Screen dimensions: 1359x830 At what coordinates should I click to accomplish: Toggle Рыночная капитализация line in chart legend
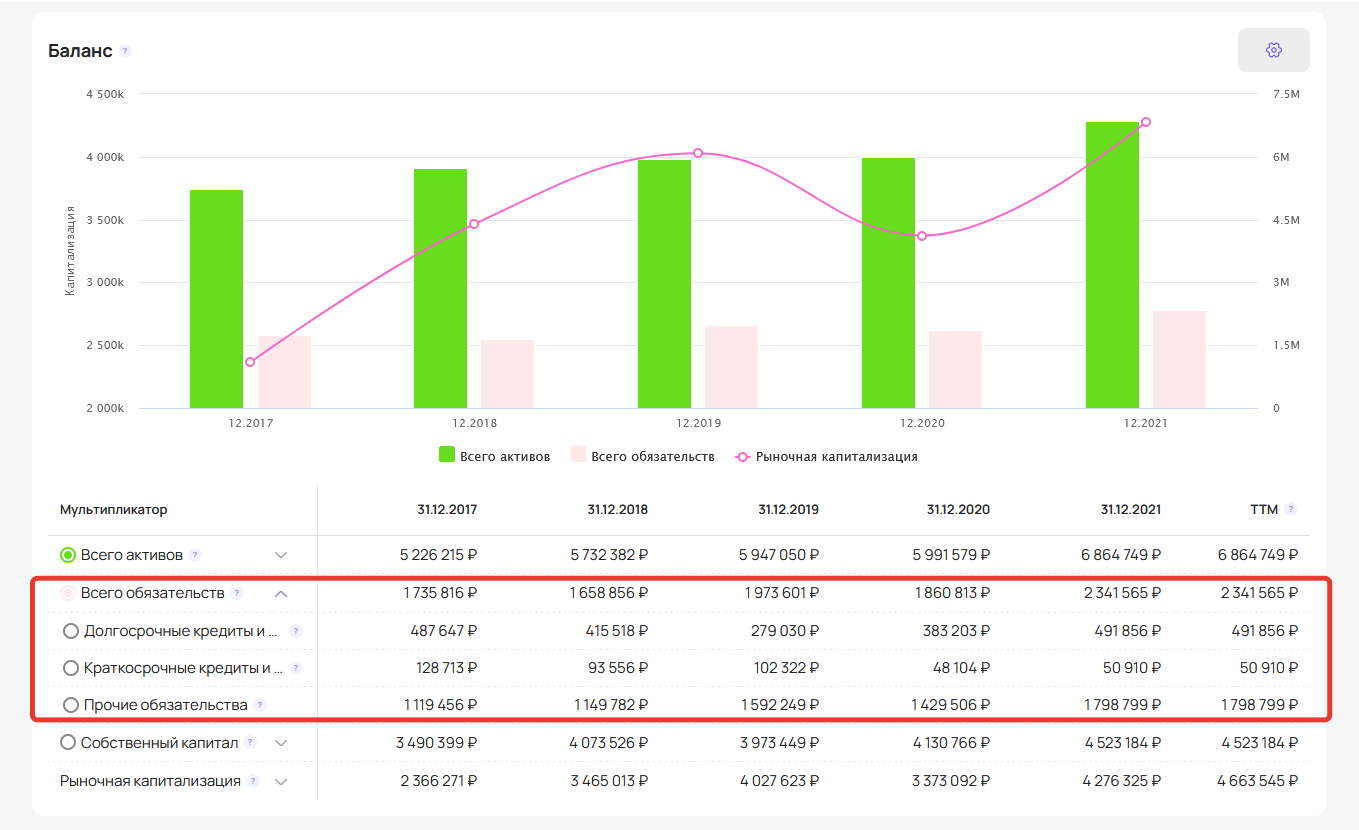coord(826,456)
